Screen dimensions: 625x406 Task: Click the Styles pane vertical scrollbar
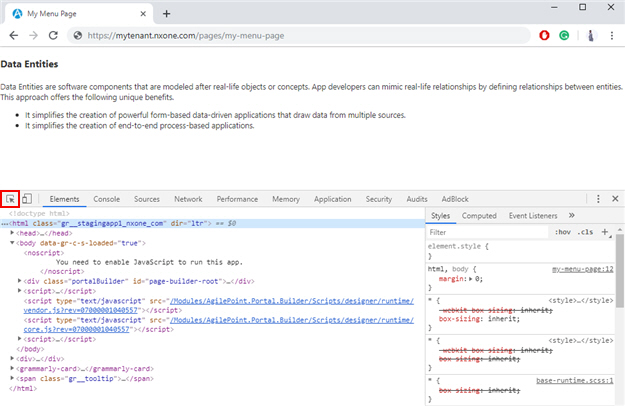point(619,271)
